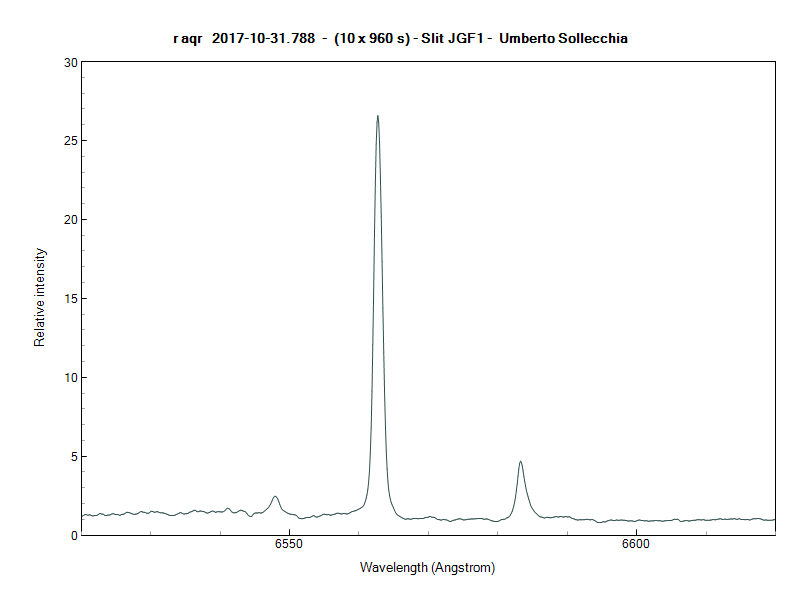Screen dimensions: 800x600
Task: Click the y-axis tick label 0
Action: (73, 536)
